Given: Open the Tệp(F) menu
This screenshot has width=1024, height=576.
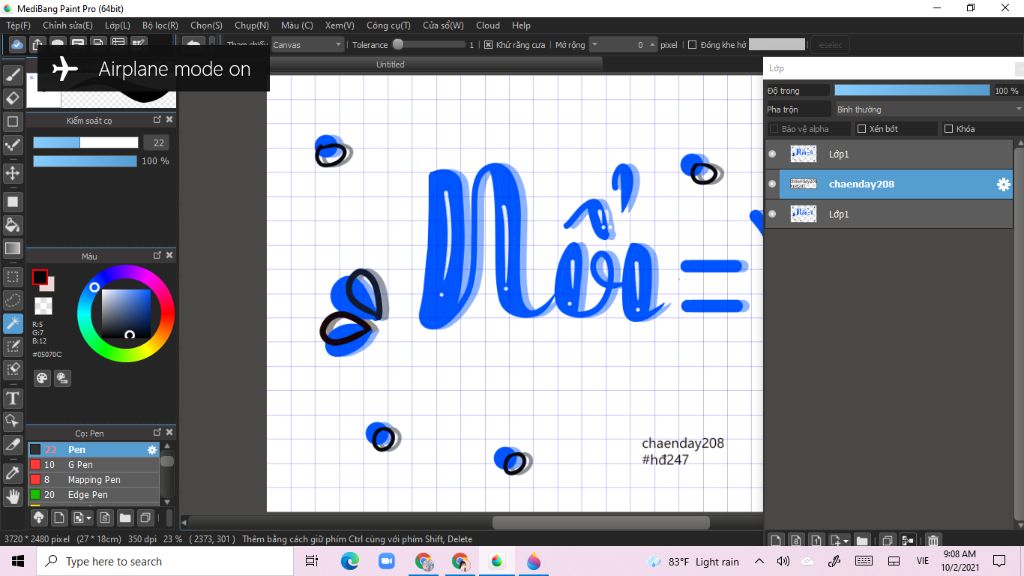Looking at the screenshot, I should (x=18, y=25).
